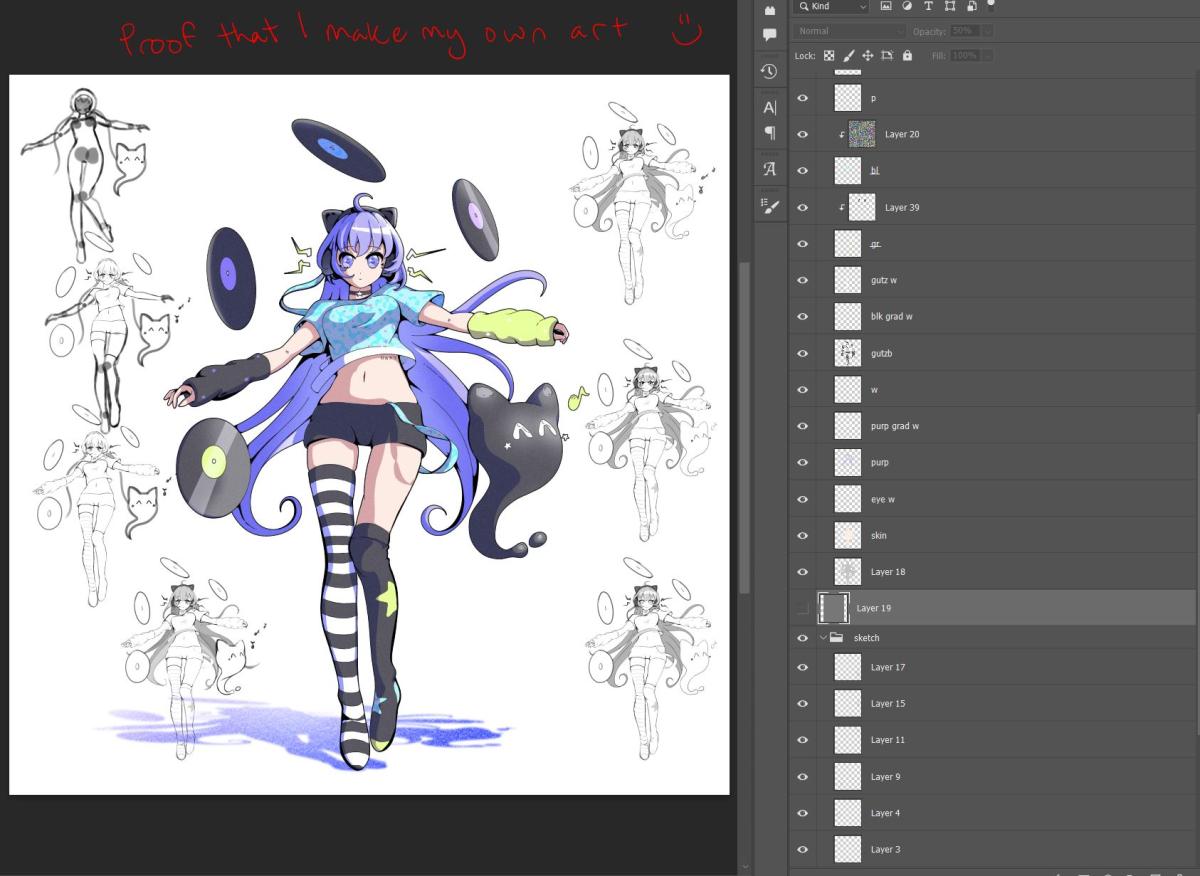Open the Glyphs panel icon
1200x876 pixels.
769,169
